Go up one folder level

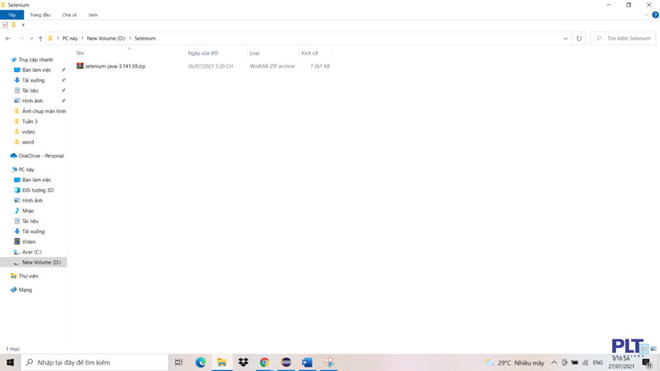point(40,38)
